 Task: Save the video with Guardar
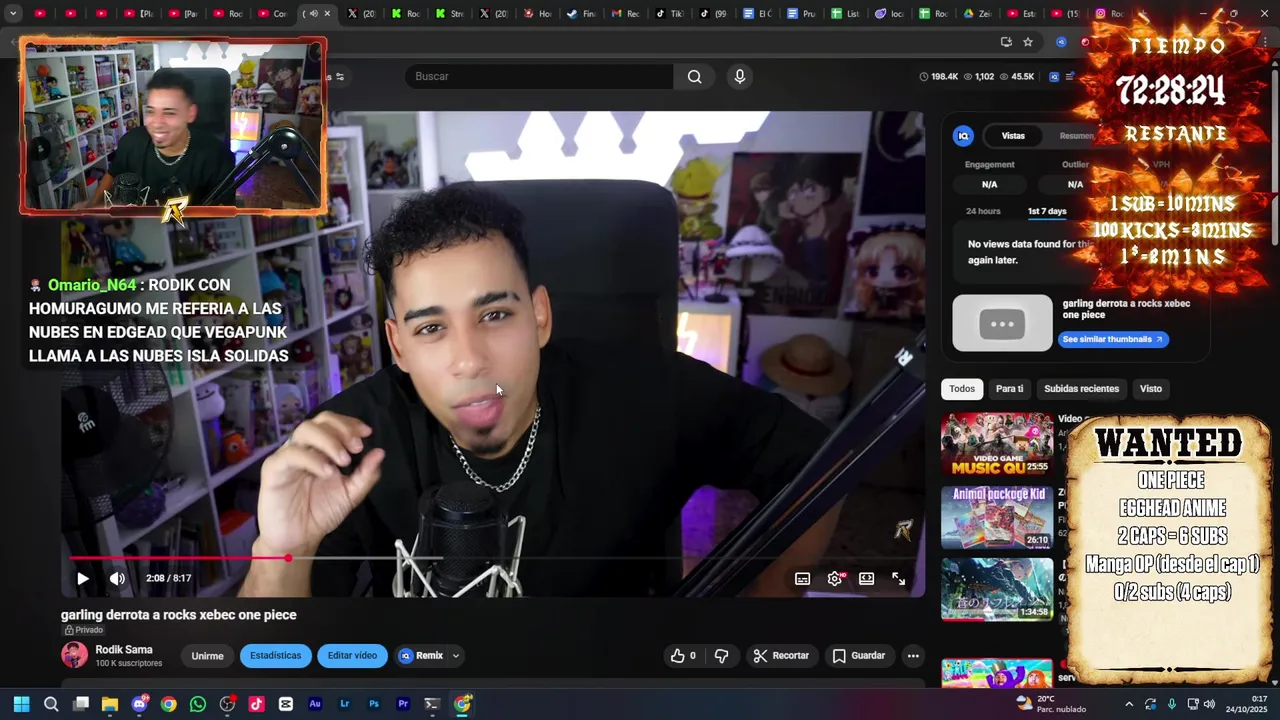point(859,656)
